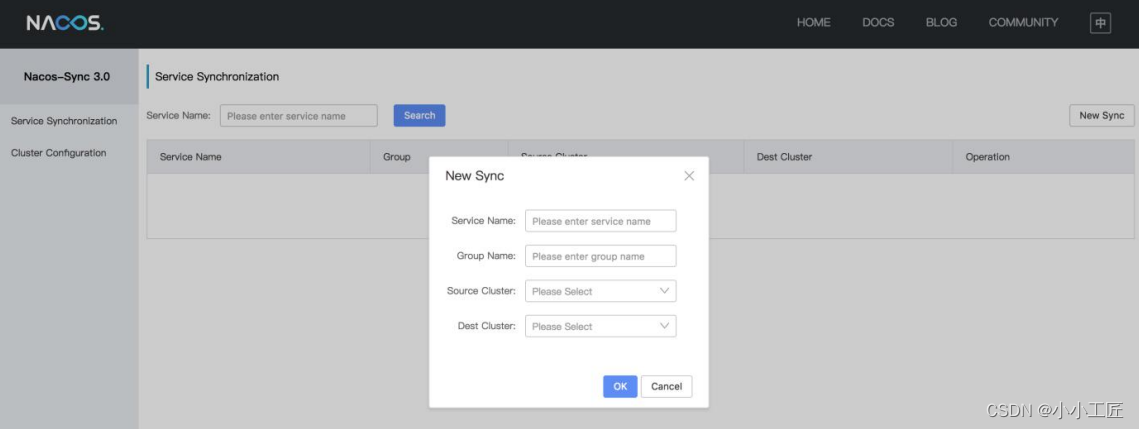This screenshot has height=429, width=1139.
Task: Switch language with the 中 icon
Action: click(x=1100, y=23)
